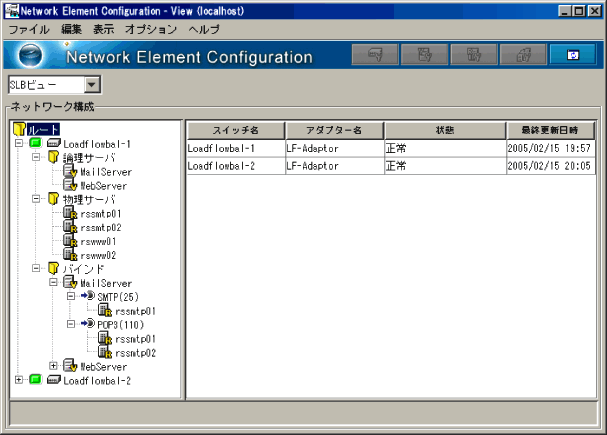Click the rswww01 server icon
Viewport: 607px width, 435px height.
(x=70, y=241)
